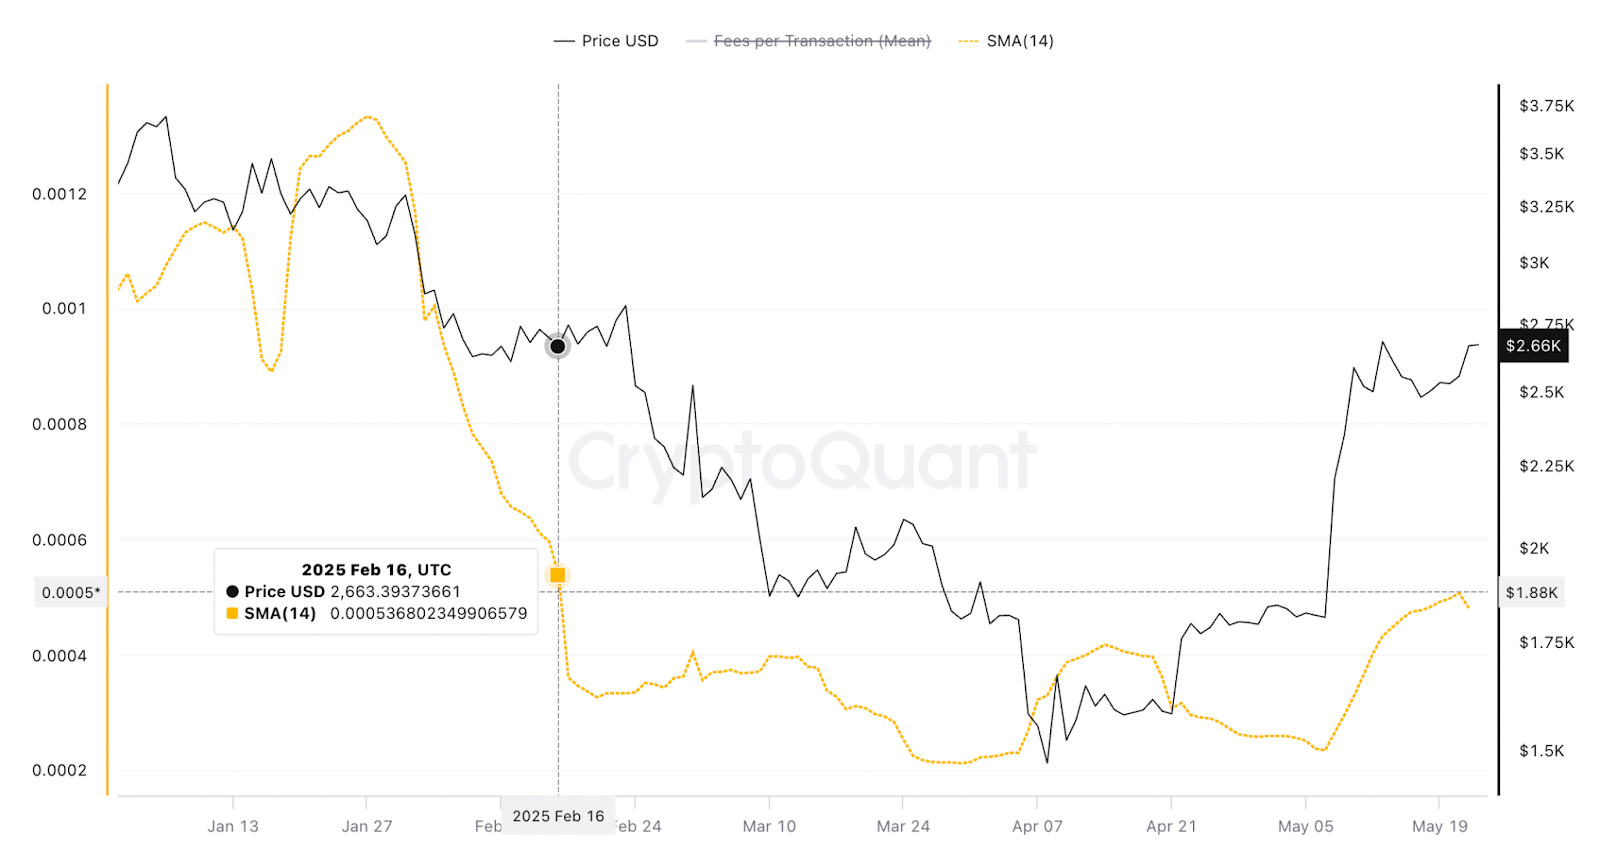Click the $1.88K crosshair price label
Screen dimensions: 1600x852
pyautogui.click(x=1532, y=593)
